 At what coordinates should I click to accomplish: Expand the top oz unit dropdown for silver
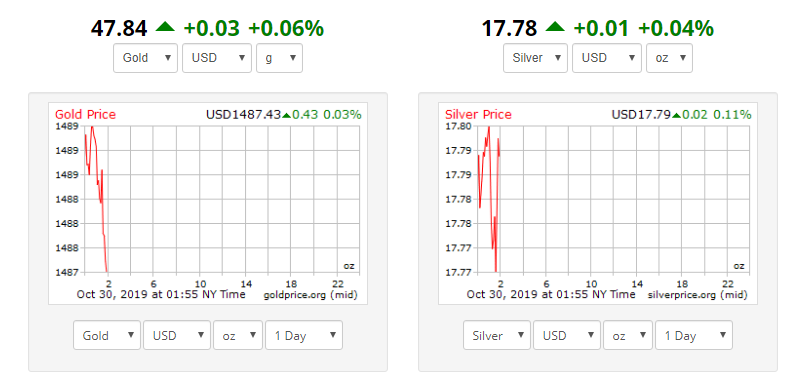[670, 58]
